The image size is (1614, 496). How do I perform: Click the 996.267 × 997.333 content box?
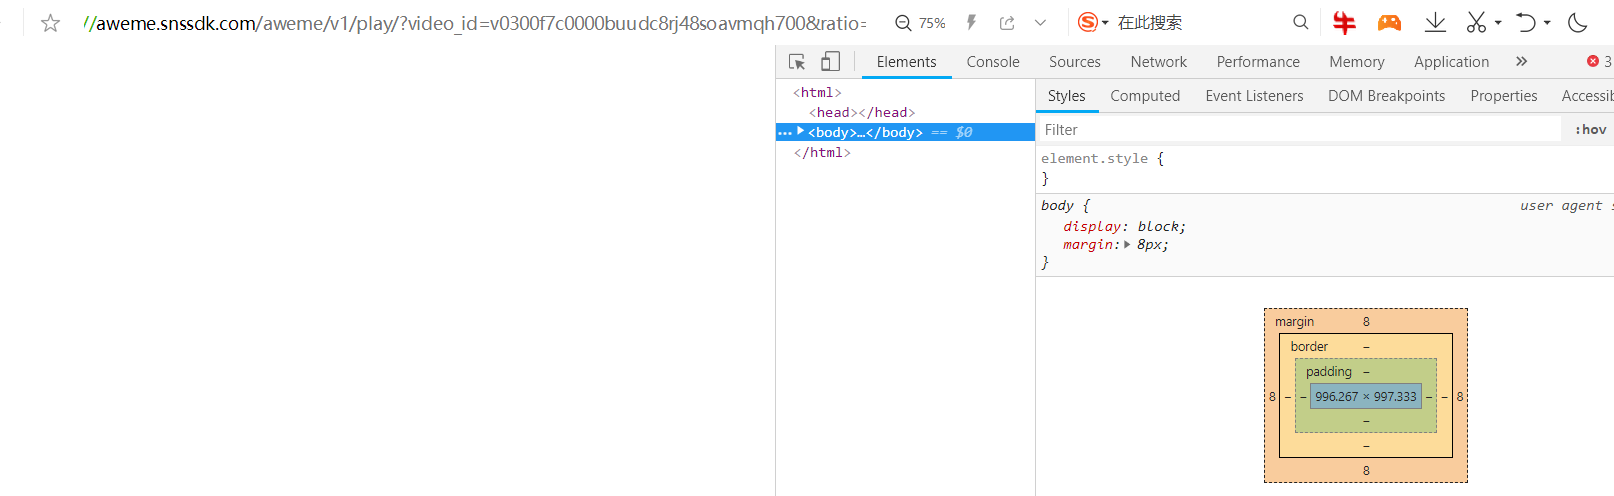click(1366, 397)
